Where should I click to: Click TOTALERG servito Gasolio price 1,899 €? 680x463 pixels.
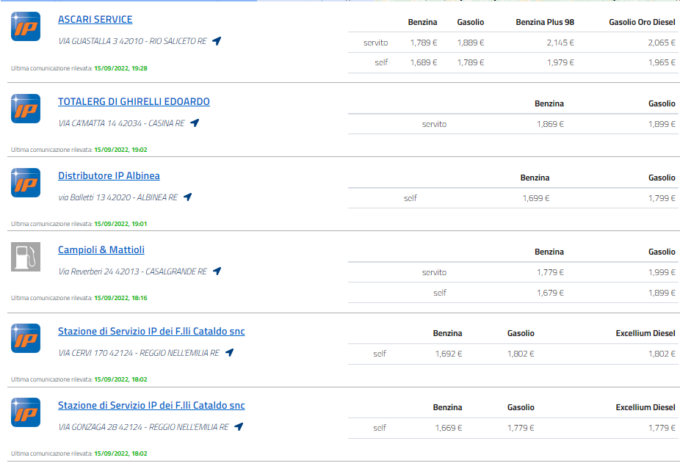[x=662, y=124]
